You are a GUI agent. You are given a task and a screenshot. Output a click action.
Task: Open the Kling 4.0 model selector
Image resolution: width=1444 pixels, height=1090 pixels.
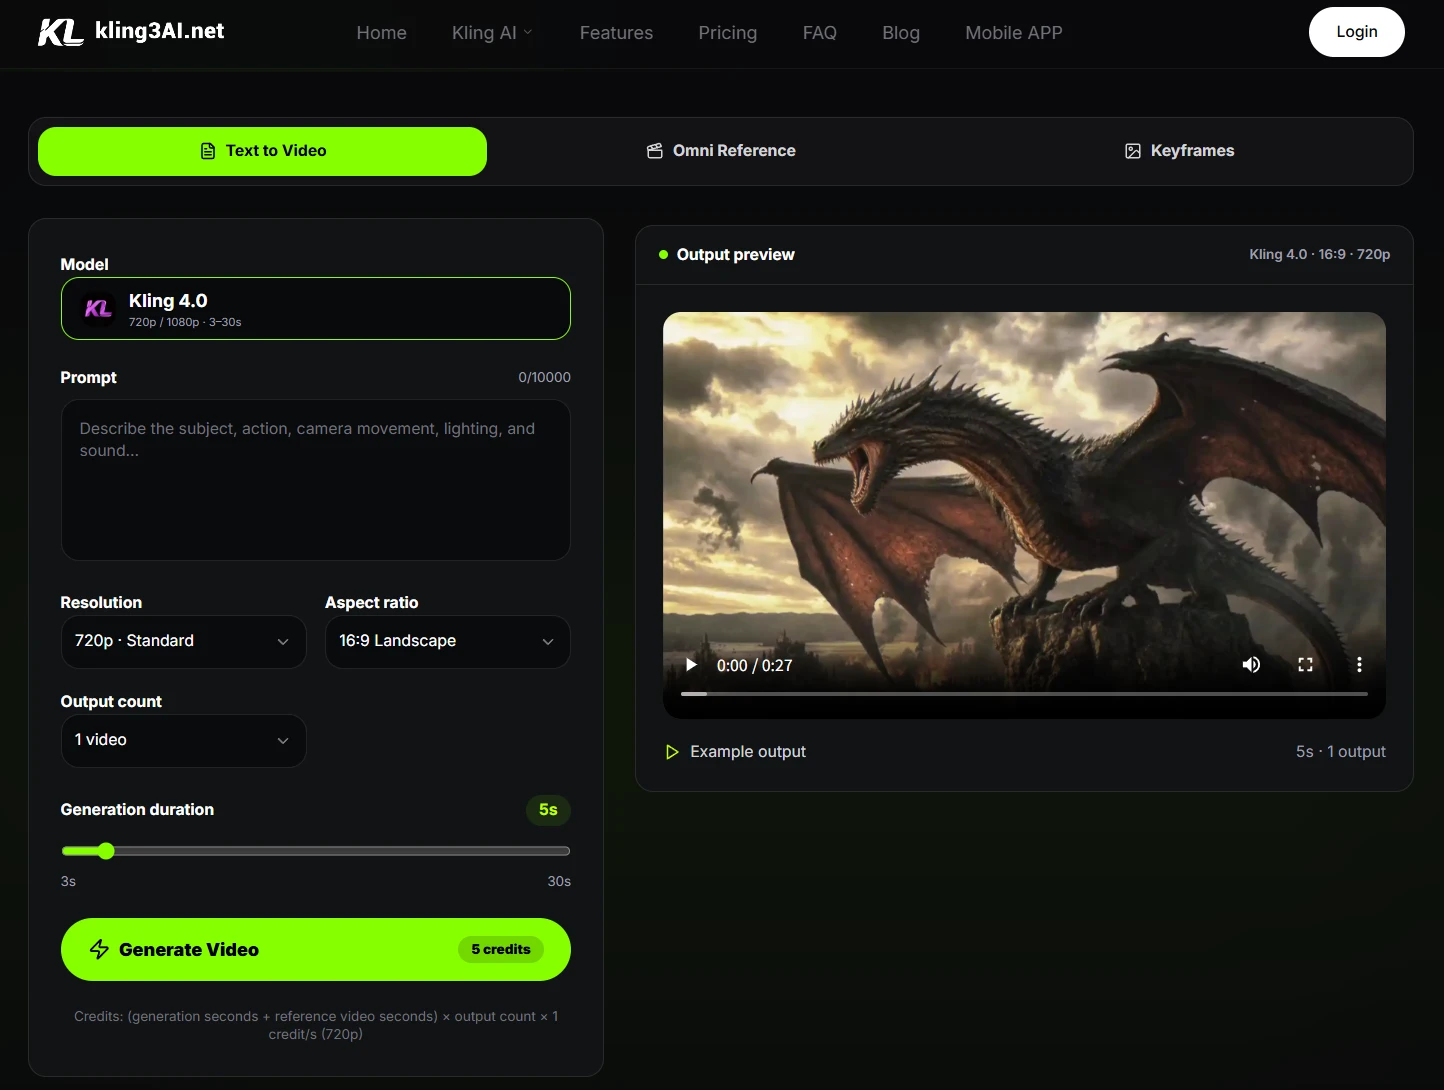pyautogui.click(x=316, y=309)
